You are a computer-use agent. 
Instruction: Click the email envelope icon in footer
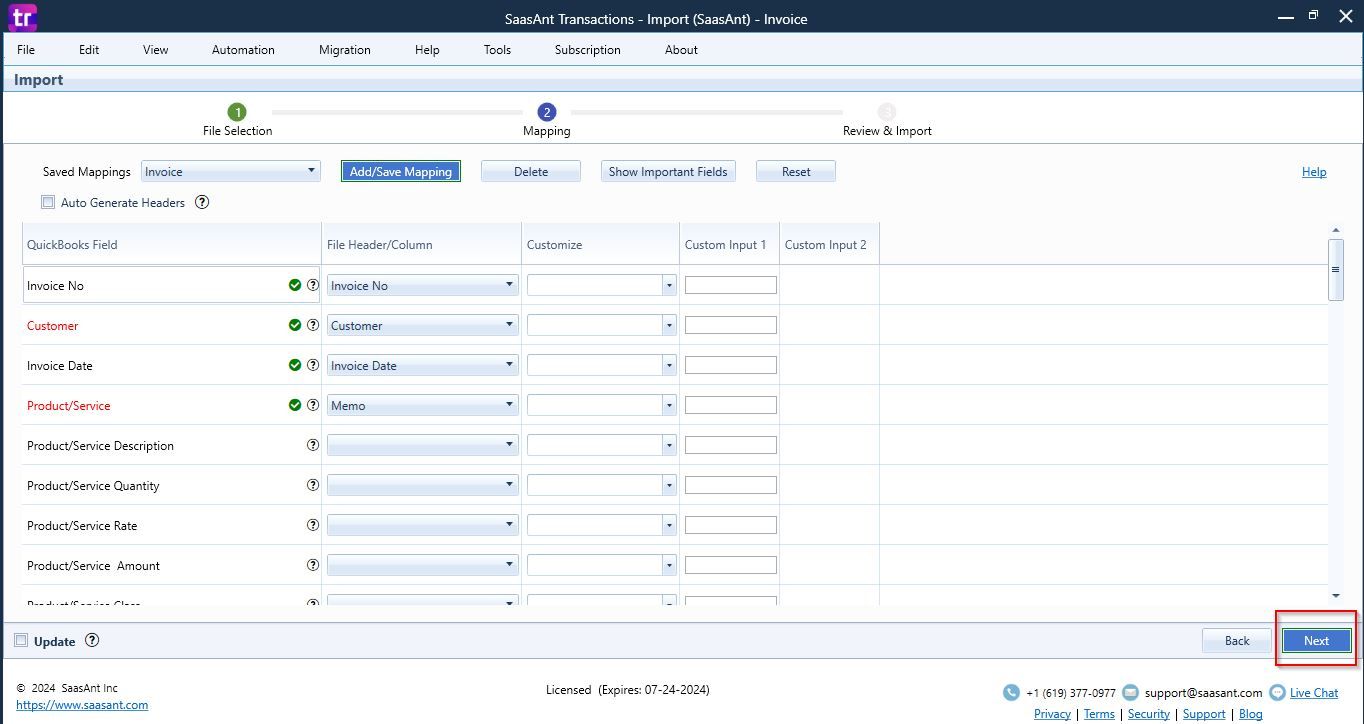pyautogui.click(x=1130, y=692)
